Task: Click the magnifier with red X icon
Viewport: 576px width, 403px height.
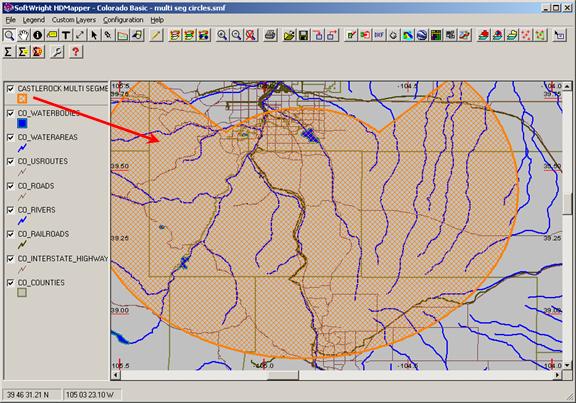Action: [x=251, y=35]
